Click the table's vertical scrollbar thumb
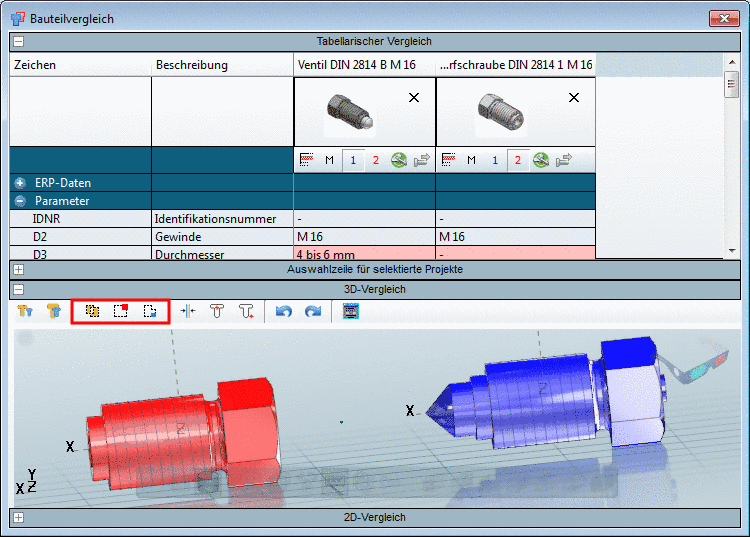The height and width of the screenshot is (537, 750). [x=731, y=84]
